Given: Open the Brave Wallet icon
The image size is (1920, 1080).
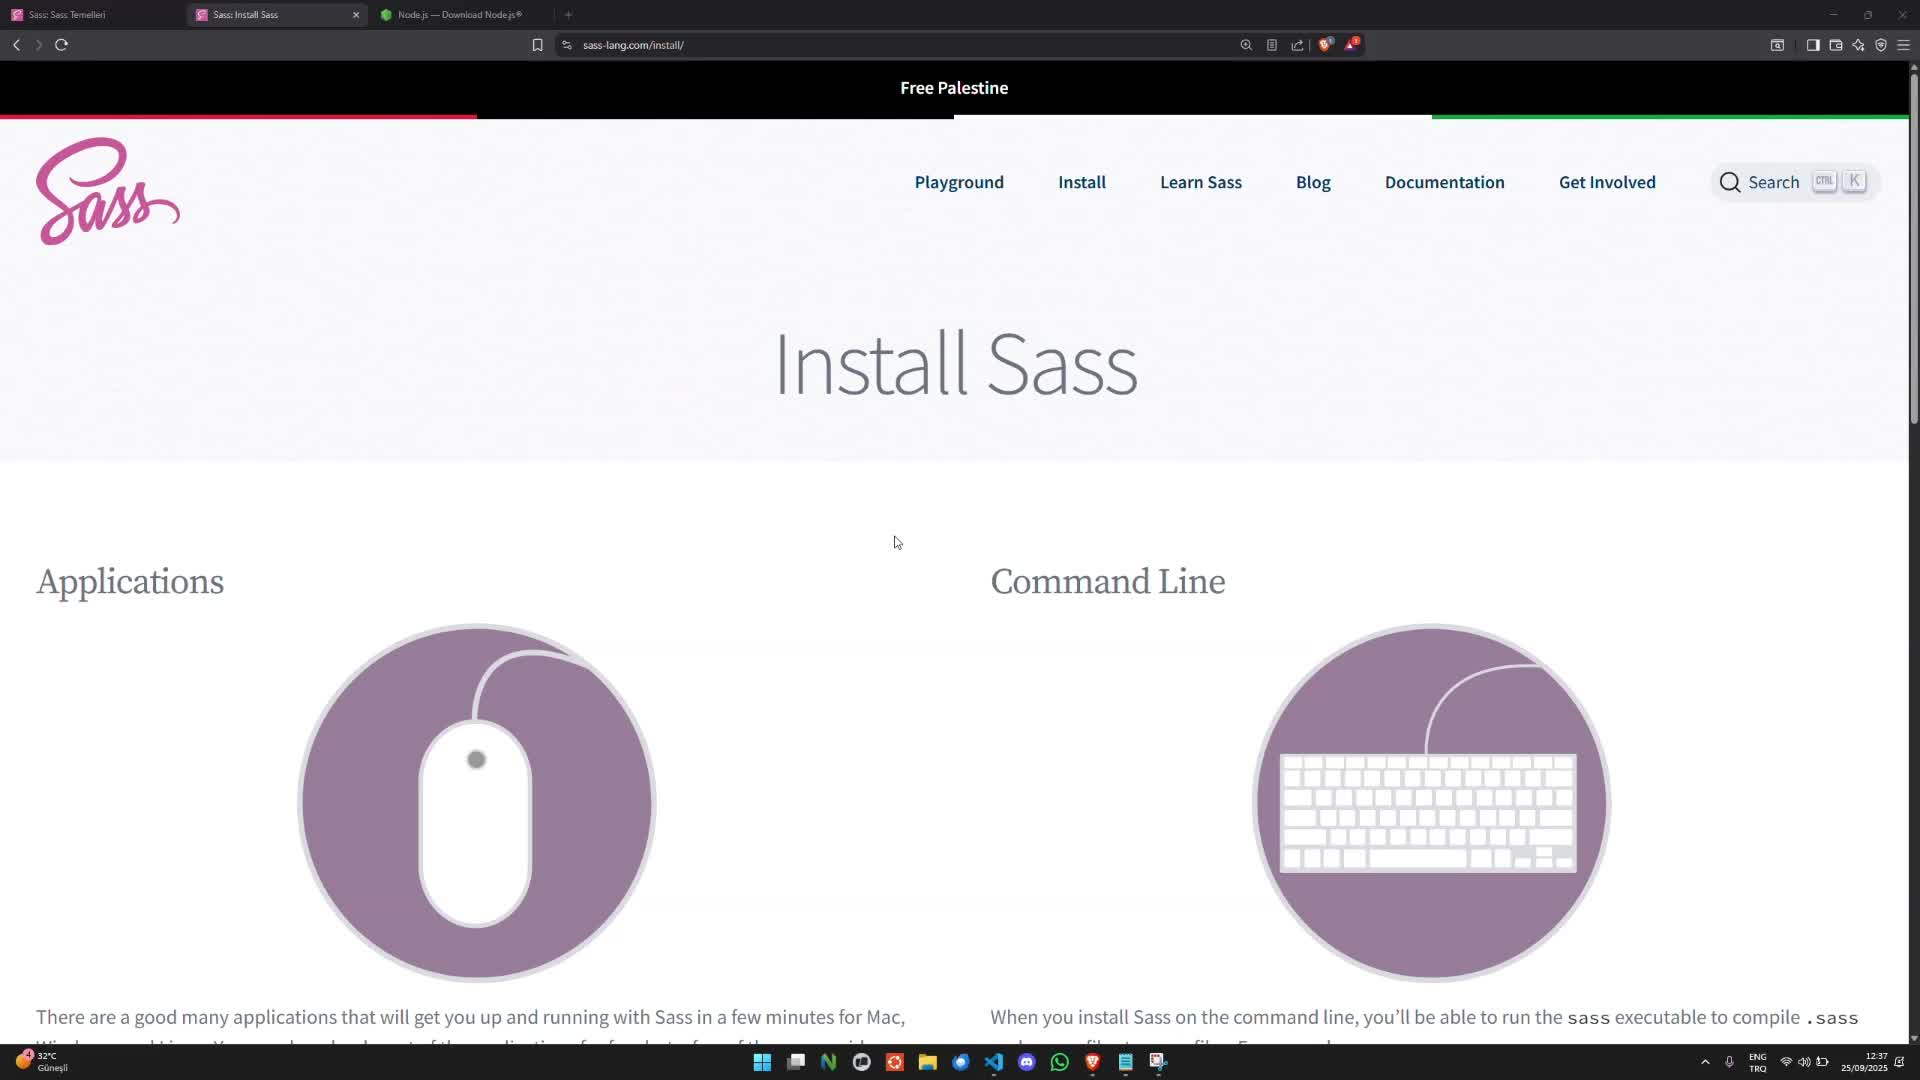Looking at the screenshot, I should pos(1836,45).
